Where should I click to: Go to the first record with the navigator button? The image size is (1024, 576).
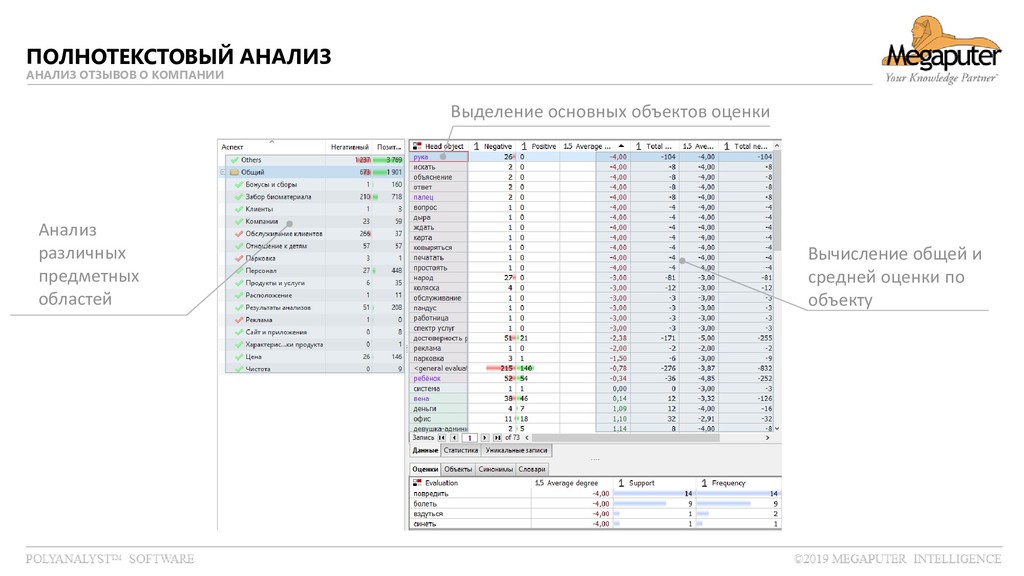pos(442,438)
